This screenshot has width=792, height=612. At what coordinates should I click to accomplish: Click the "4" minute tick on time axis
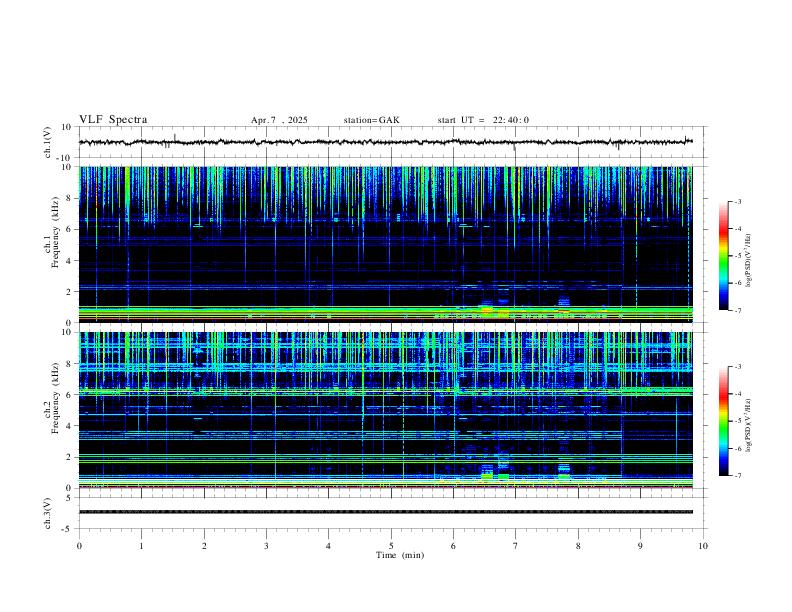tap(328, 546)
